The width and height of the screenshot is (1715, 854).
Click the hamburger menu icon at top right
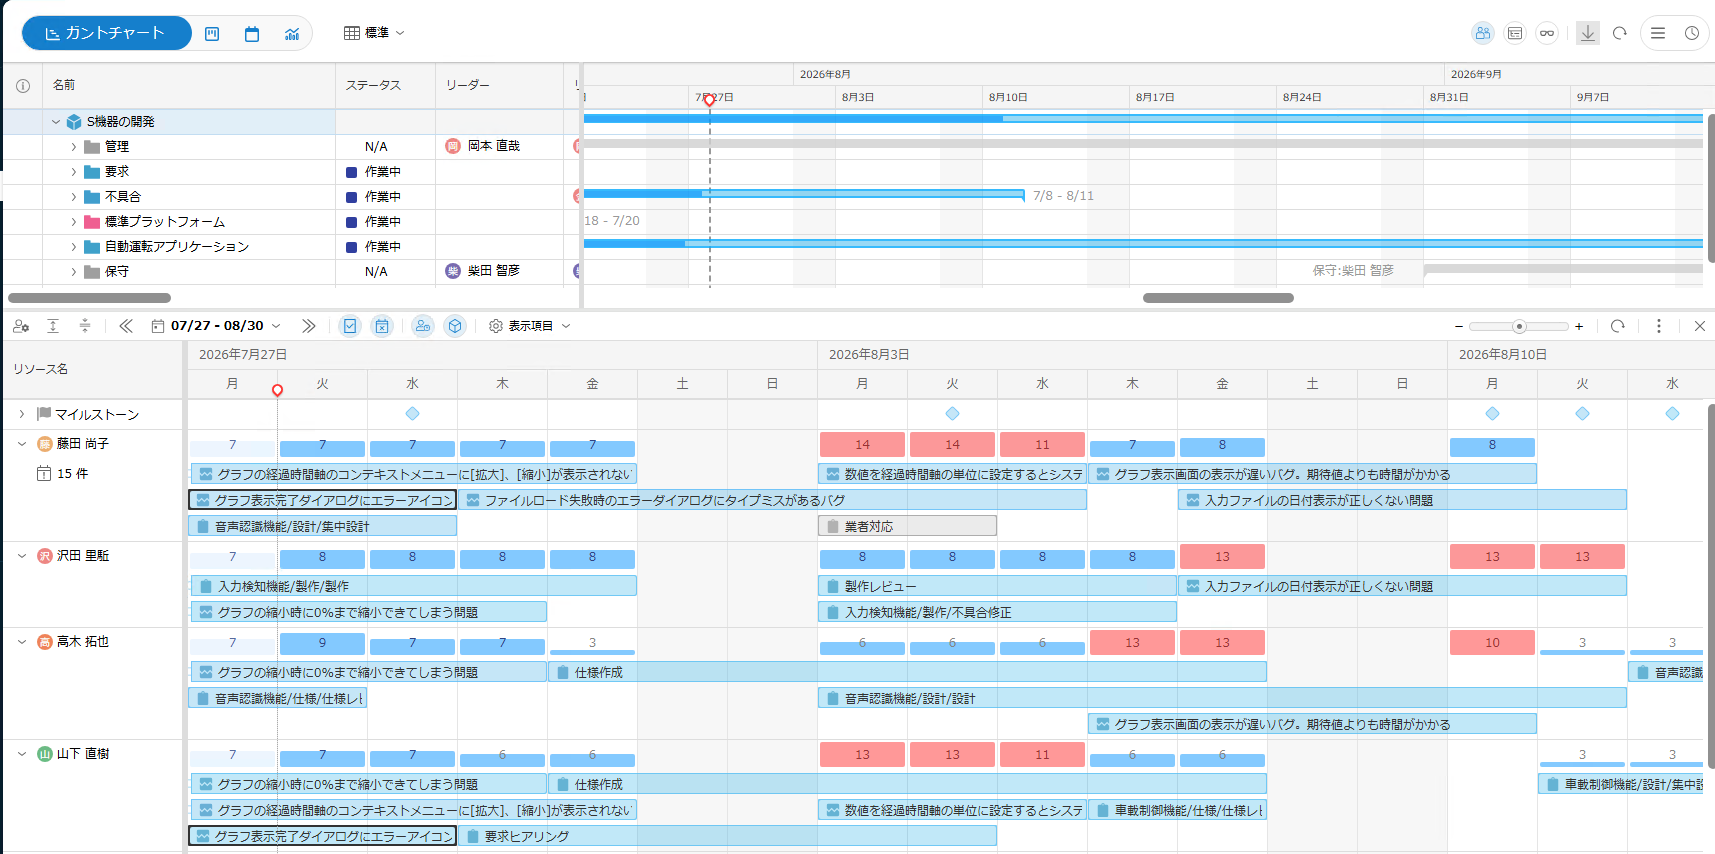1658,33
